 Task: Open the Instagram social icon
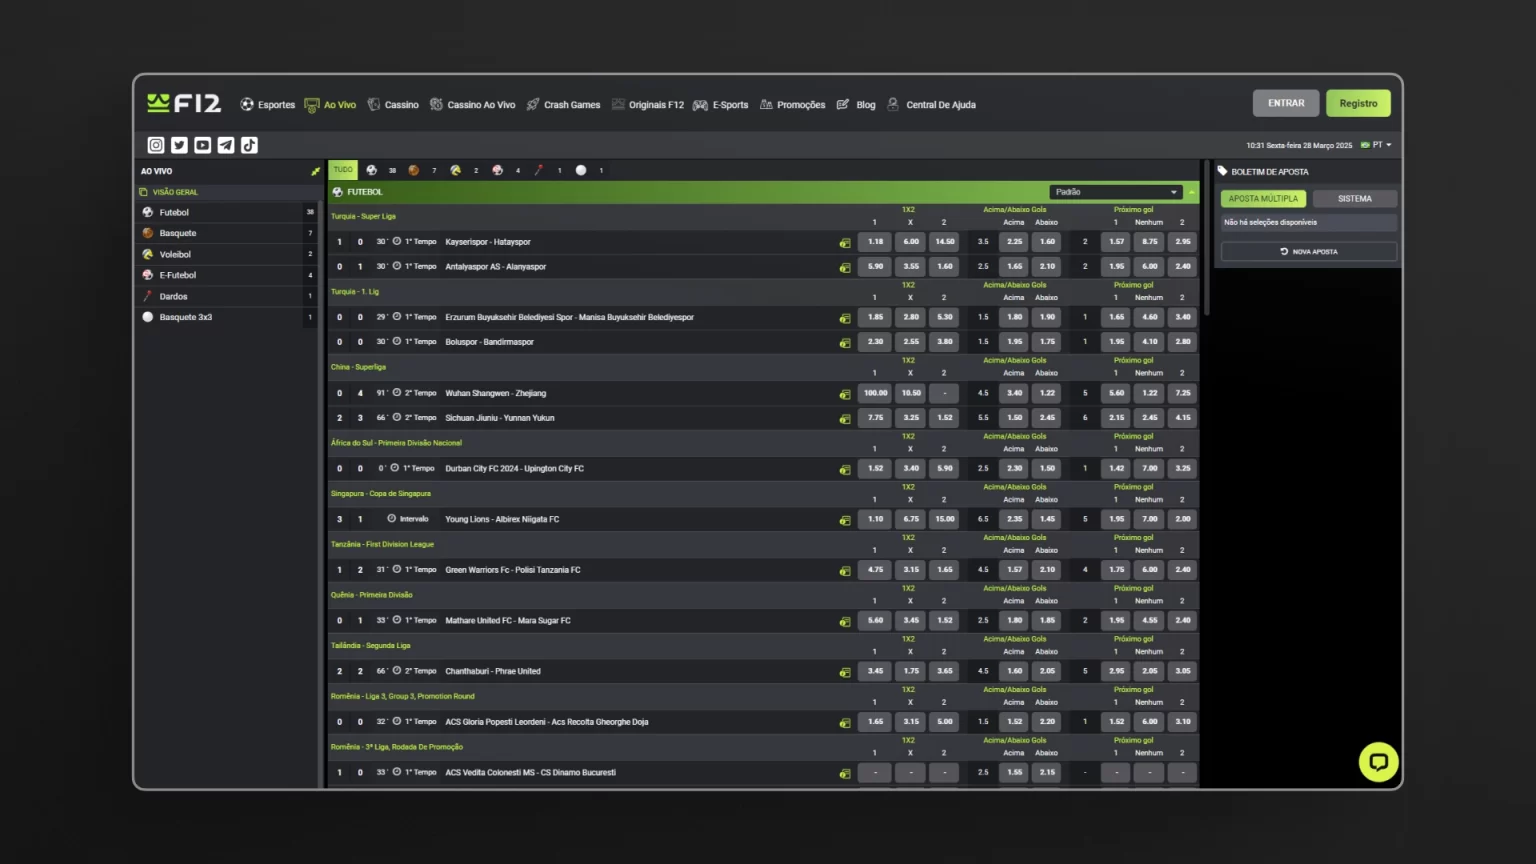click(x=156, y=145)
